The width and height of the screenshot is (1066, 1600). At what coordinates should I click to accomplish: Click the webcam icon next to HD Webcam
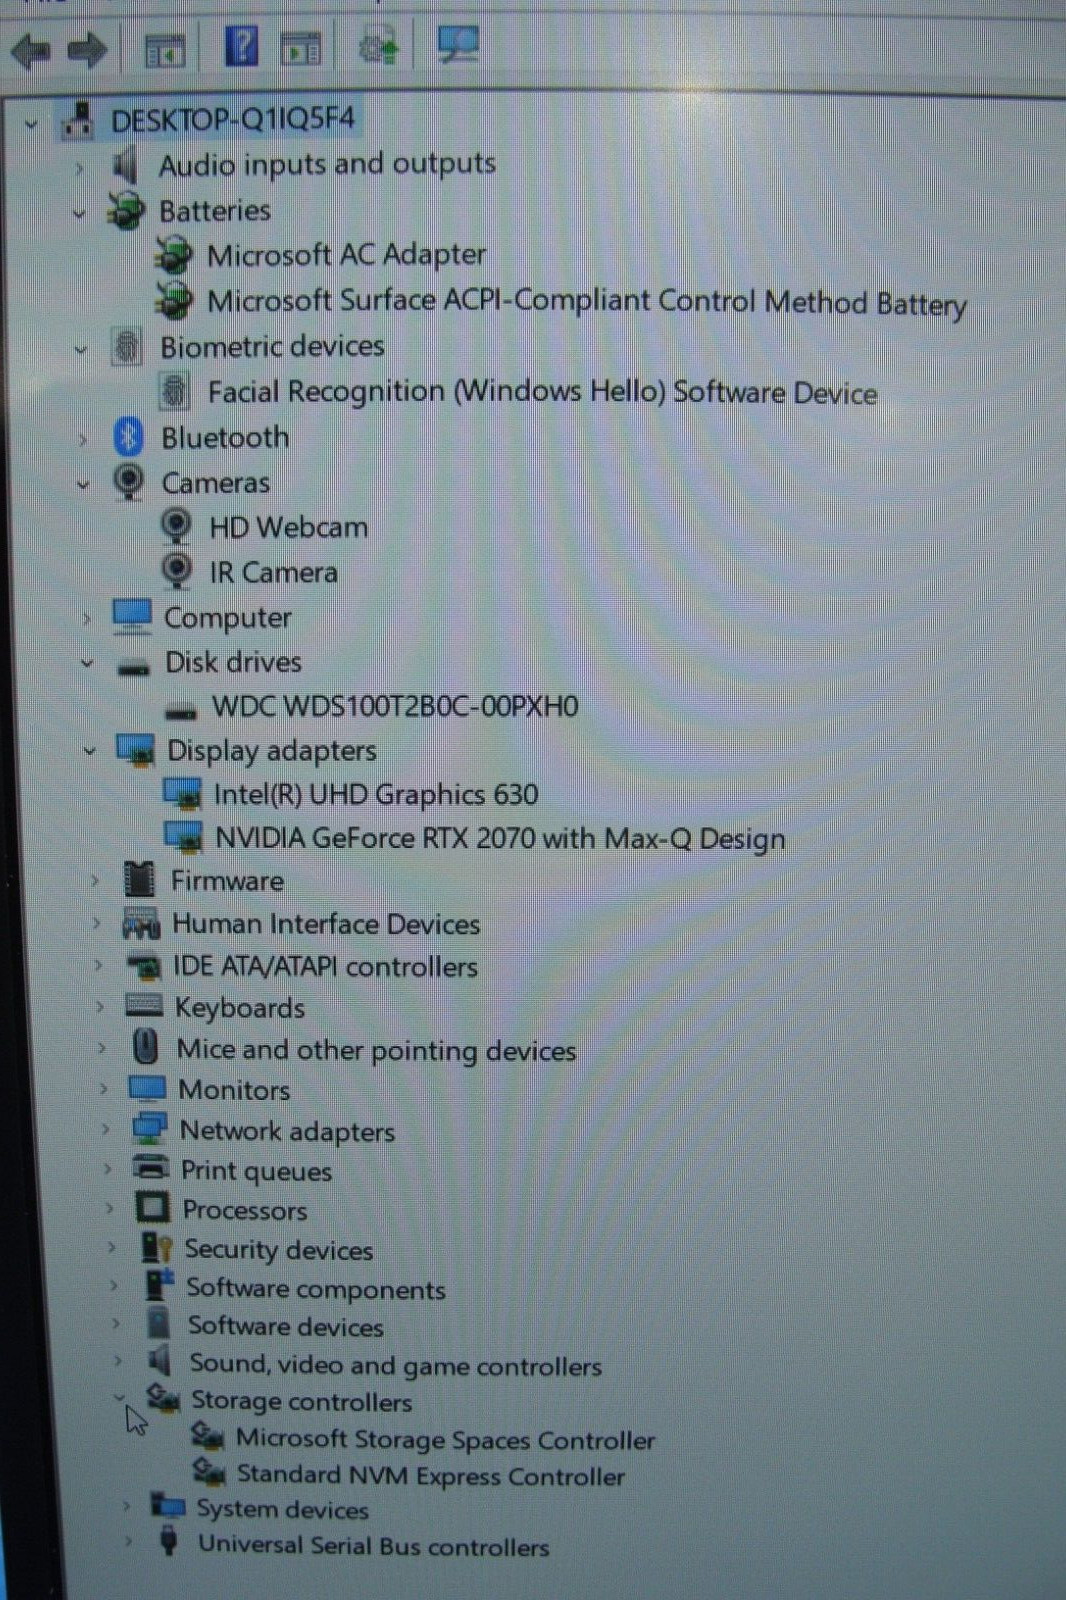point(177,526)
